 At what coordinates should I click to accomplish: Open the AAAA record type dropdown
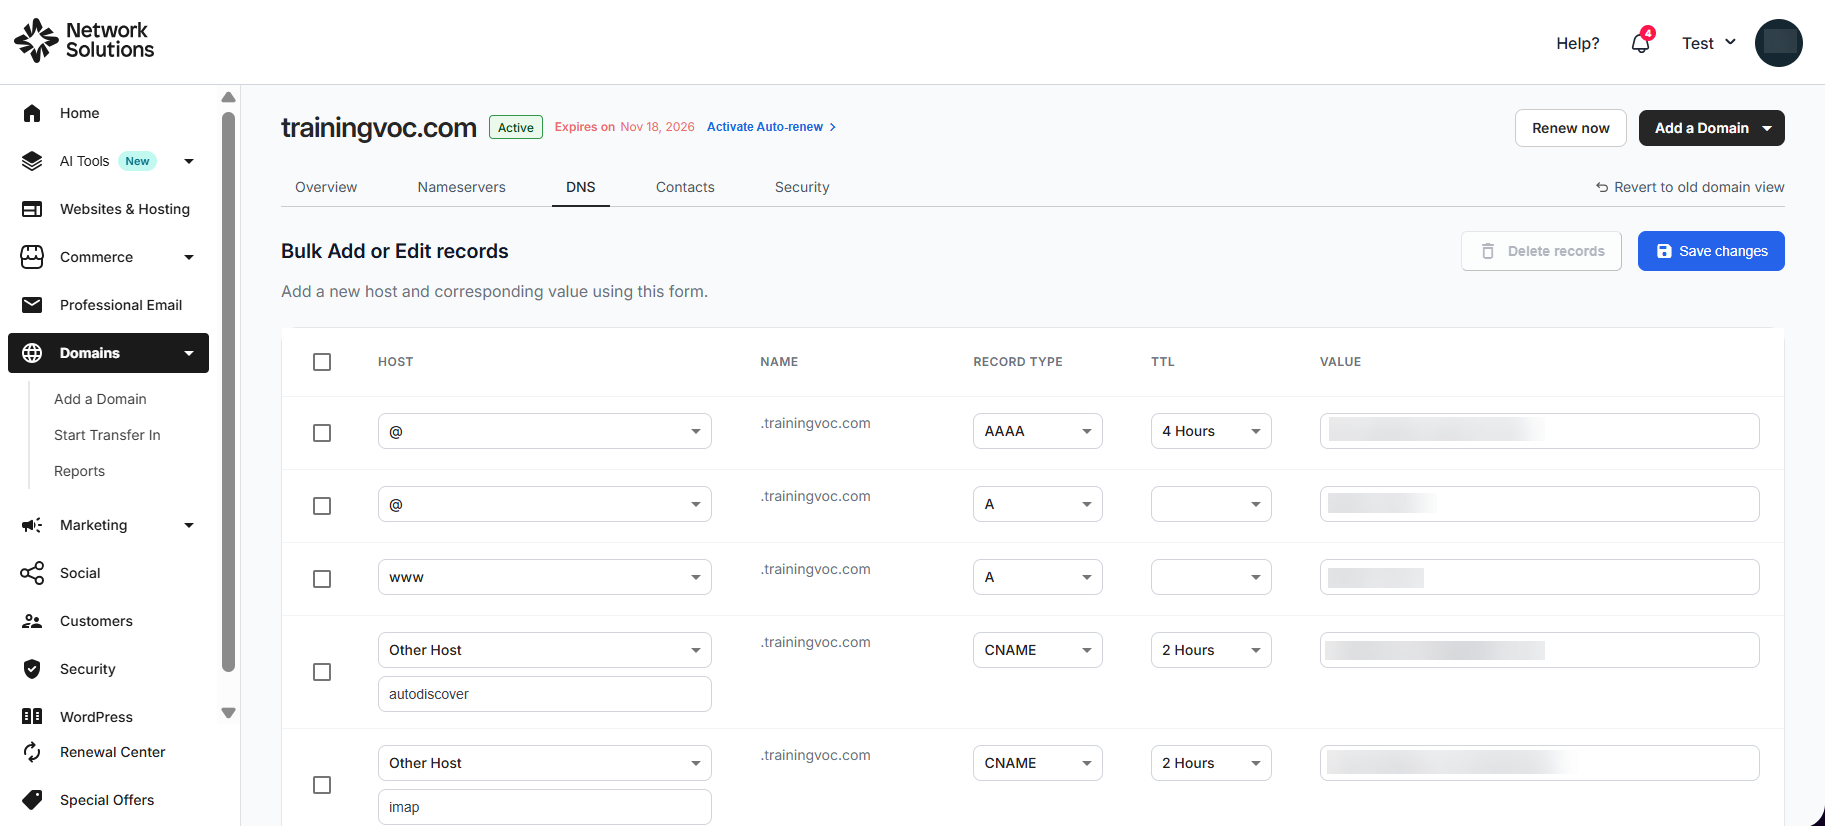pos(1038,431)
